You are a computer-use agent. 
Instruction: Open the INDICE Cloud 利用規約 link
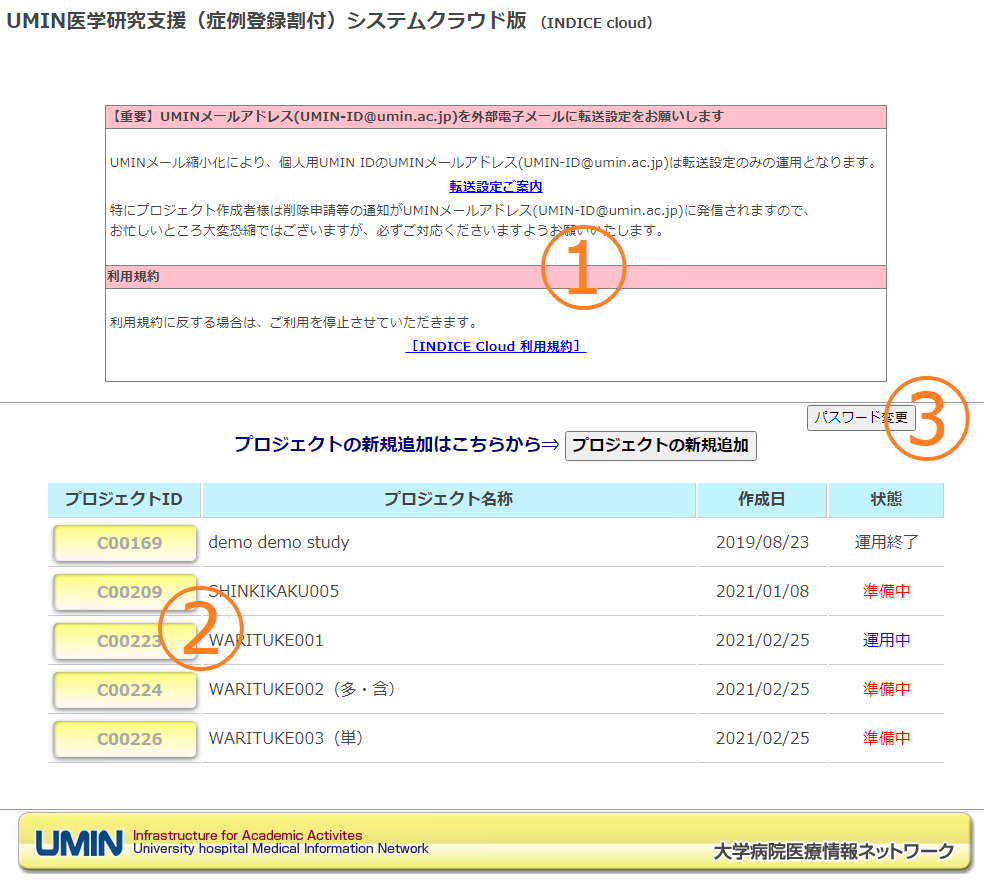coord(496,346)
